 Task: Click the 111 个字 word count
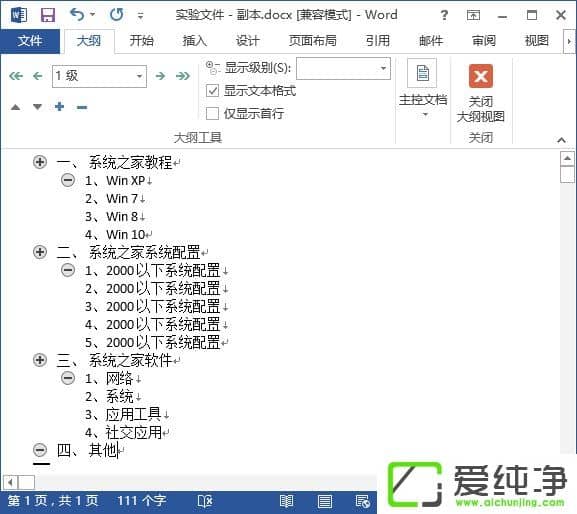point(142,501)
